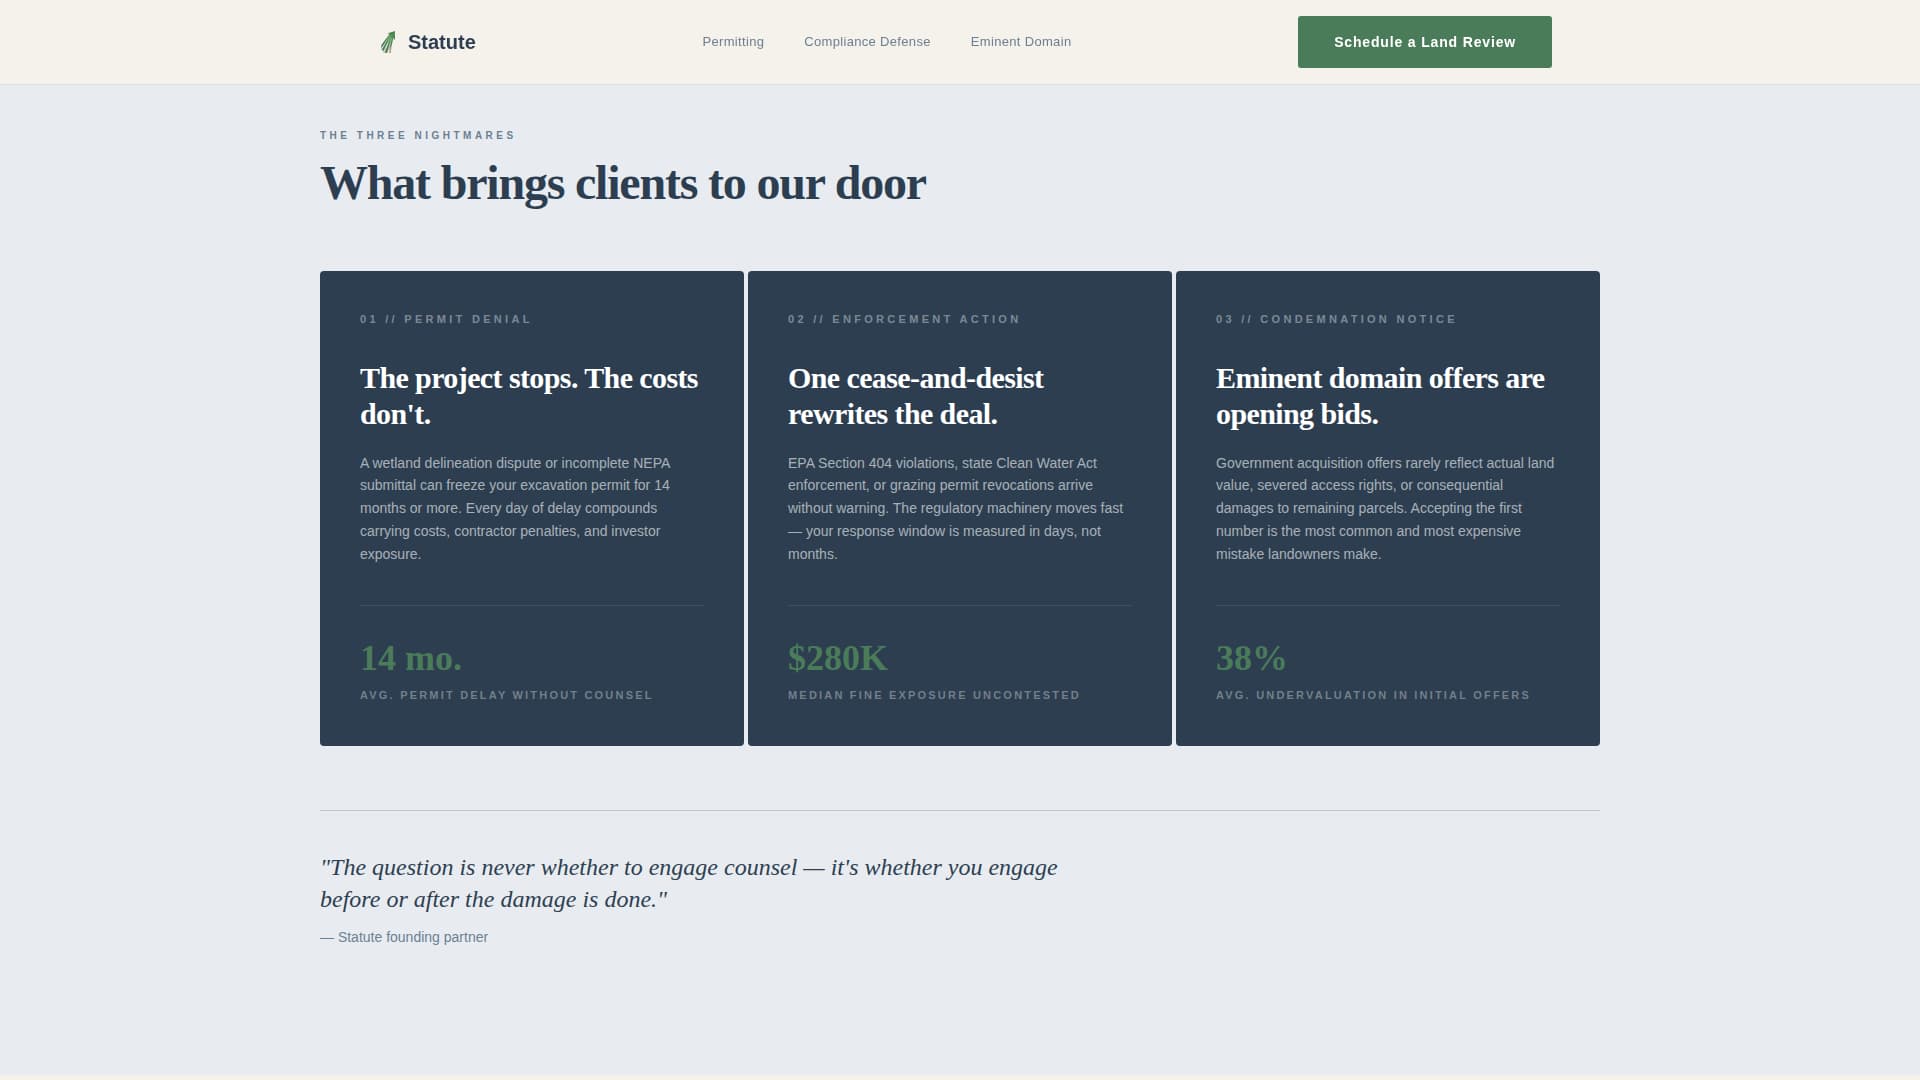Open the Compliance Defense navigation item
The width and height of the screenshot is (1920, 1080).
867,41
